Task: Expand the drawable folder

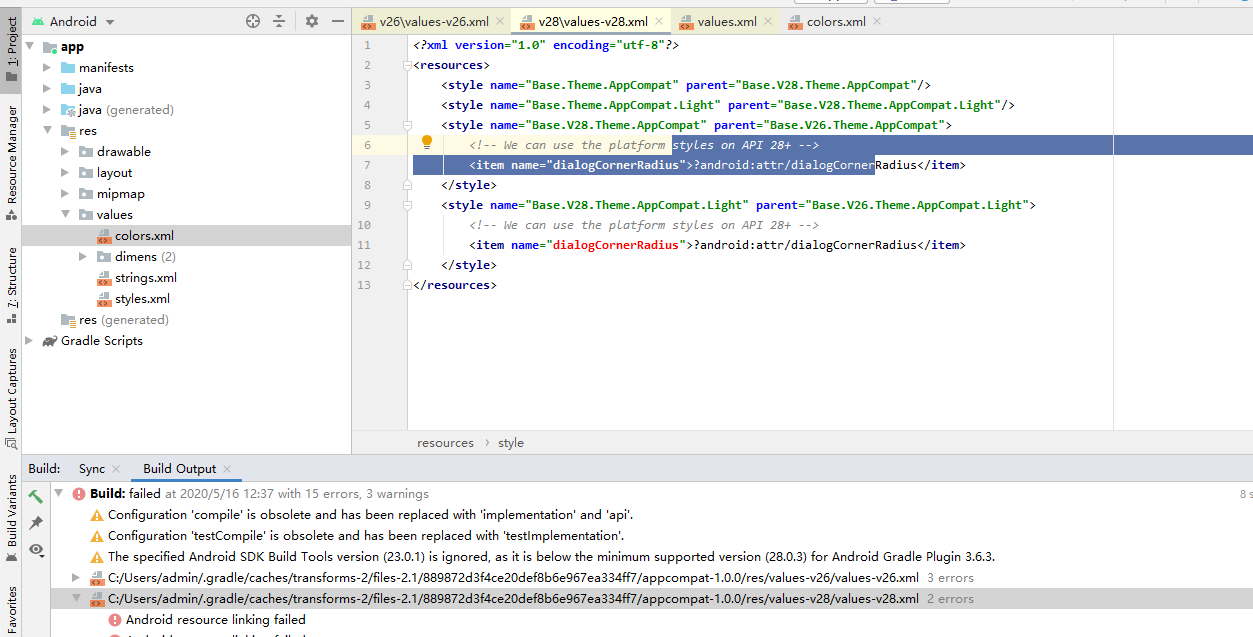Action: (x=65, y=152)
